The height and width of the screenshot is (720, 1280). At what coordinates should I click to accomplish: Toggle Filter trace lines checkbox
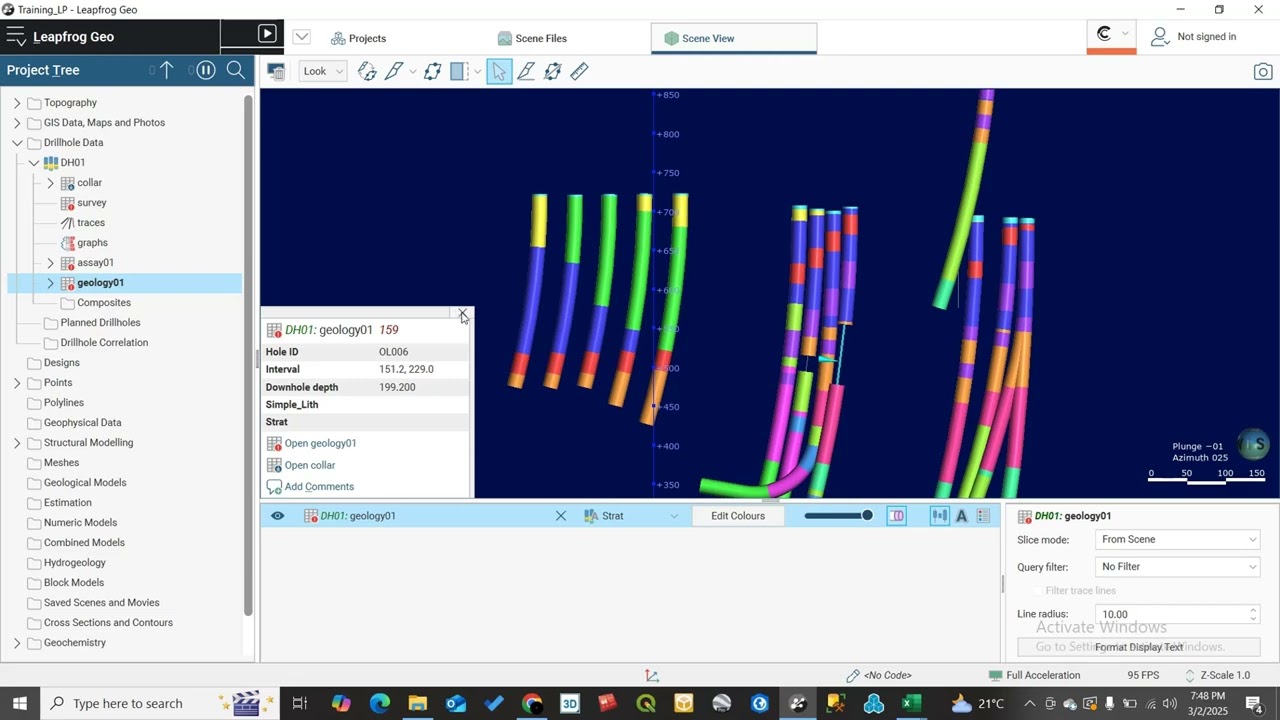coord(1036,591)
